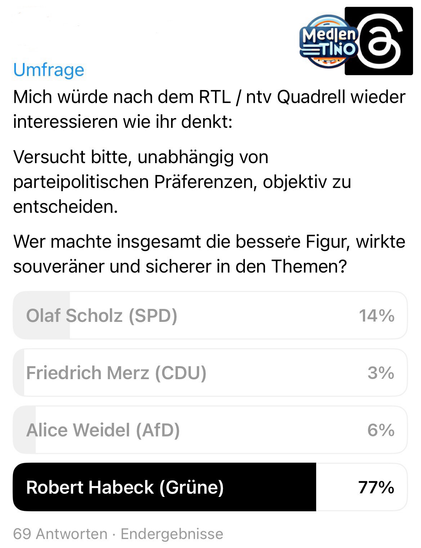Choose Friedrich Merz (CDU) poll option

[x=210, y=373]
